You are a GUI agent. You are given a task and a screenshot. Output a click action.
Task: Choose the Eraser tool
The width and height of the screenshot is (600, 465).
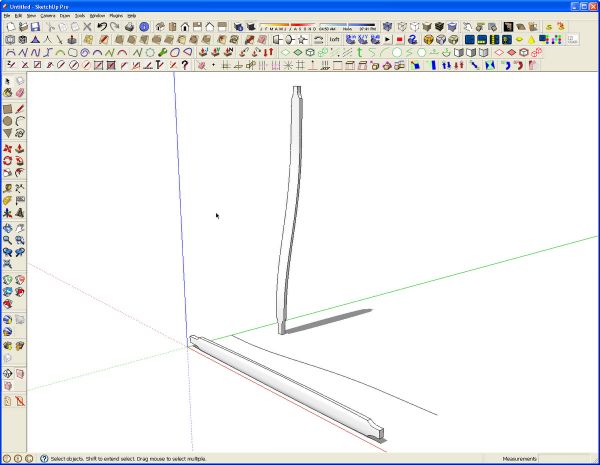20,93
